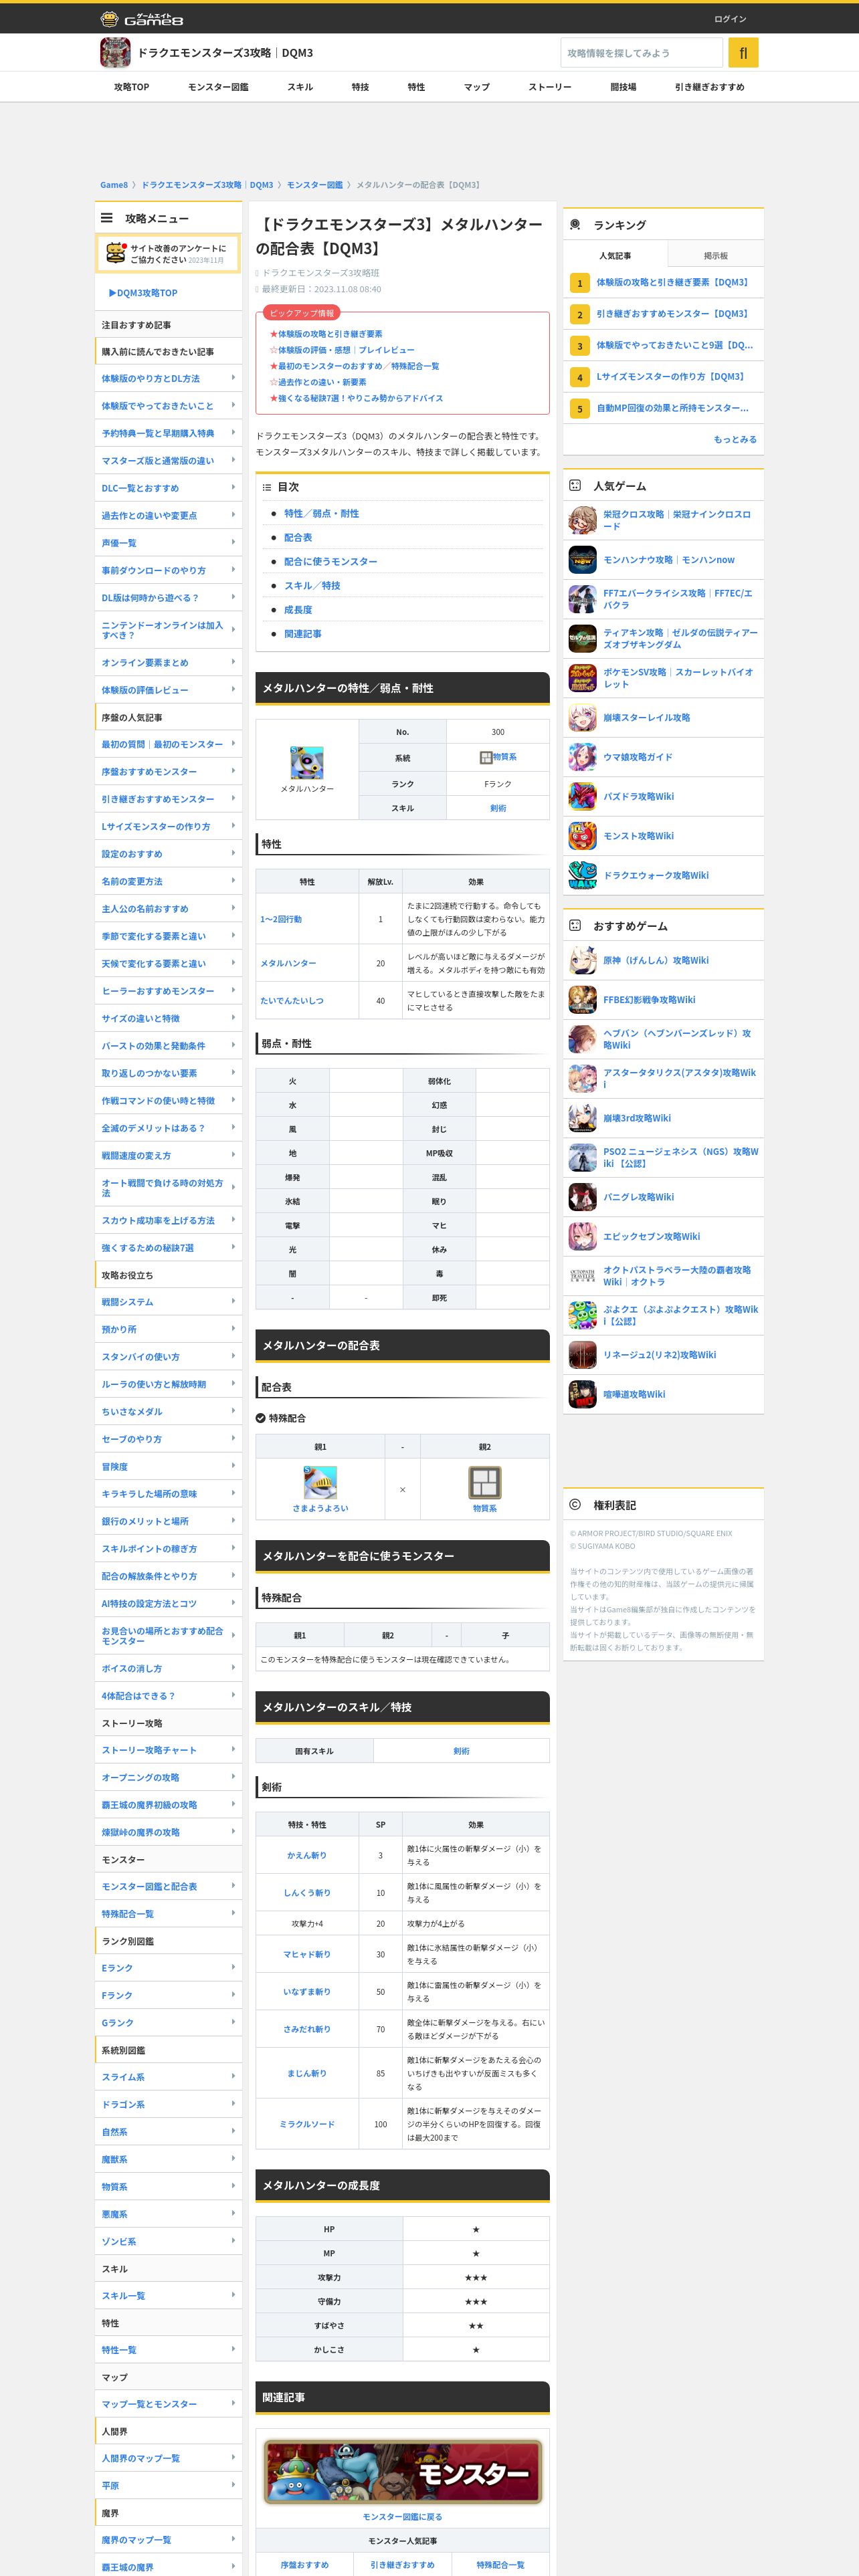The height and width of the screenshot is (2576, 859).
Task: Click the DQM3 game icon beside site title
Action: coord(115,53)
